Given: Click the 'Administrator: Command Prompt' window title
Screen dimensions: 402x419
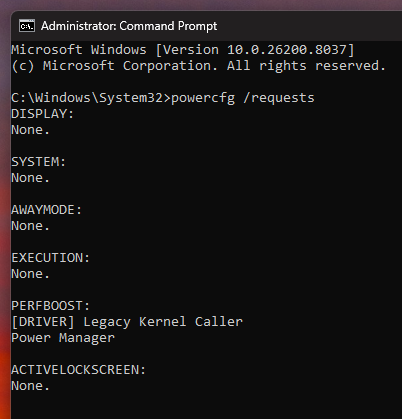Looking at the screenshot, I should pos(129,26).
